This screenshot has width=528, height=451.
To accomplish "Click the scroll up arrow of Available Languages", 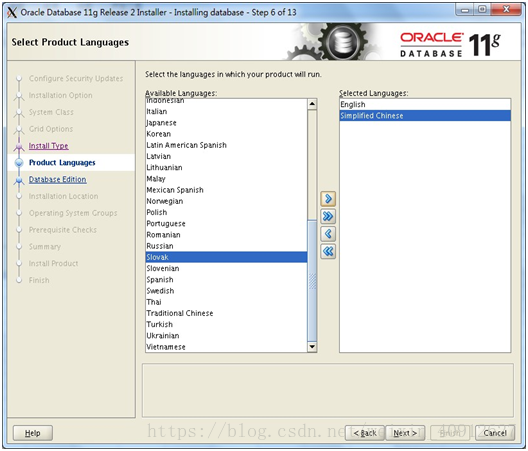I will 312,104.
